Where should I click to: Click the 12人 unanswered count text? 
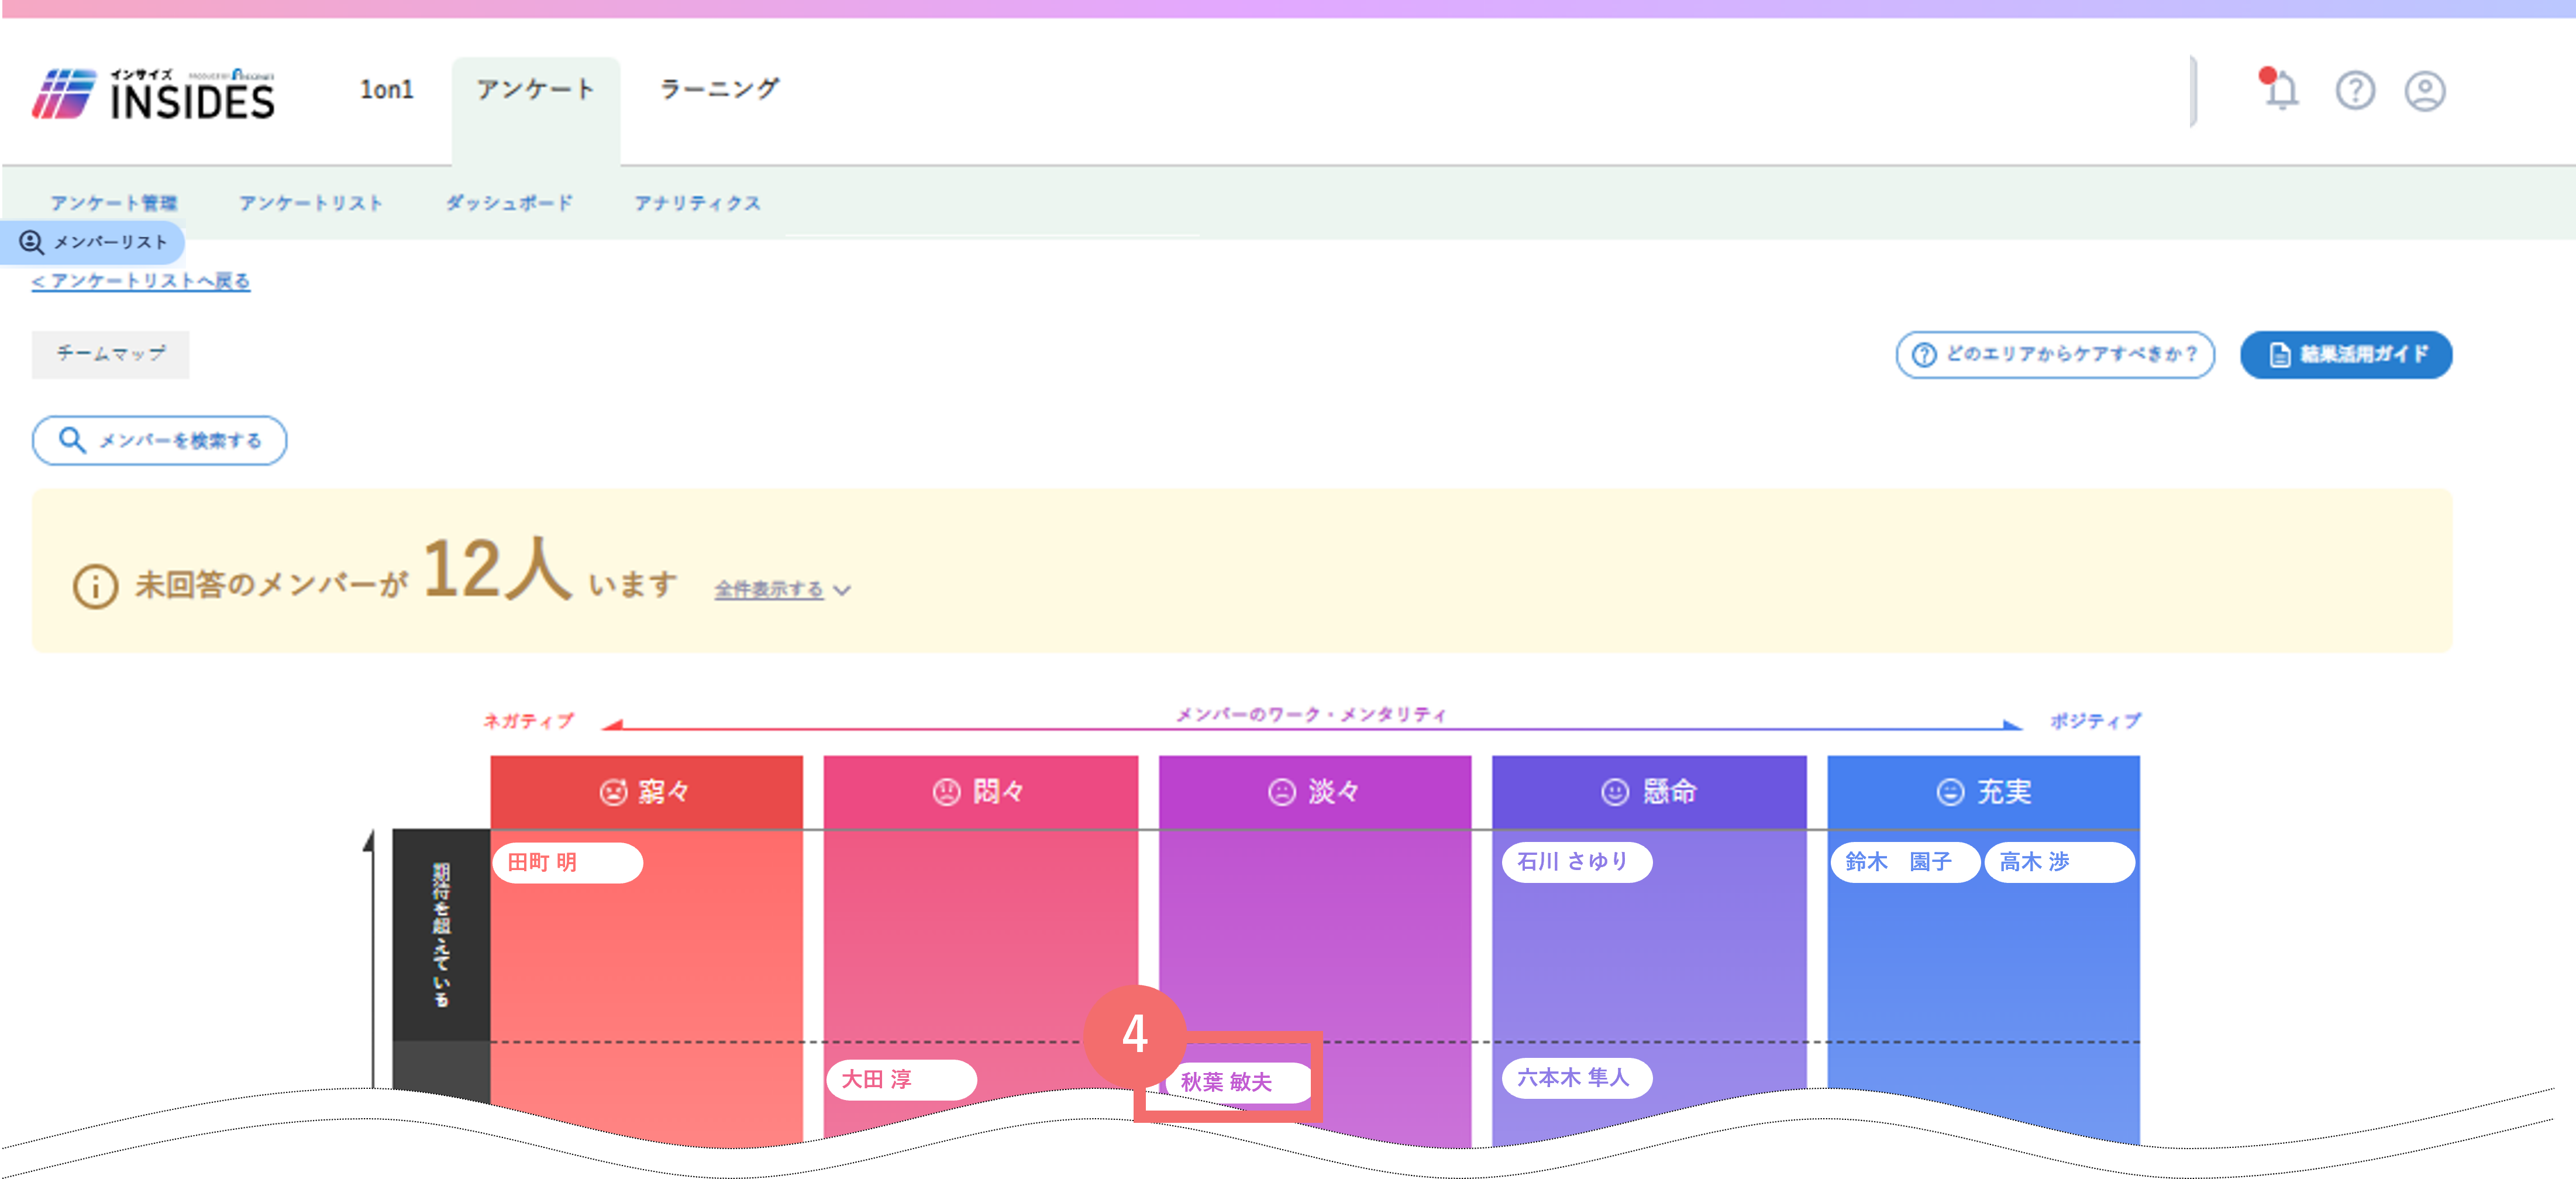pyautogui.click(x=497, y=569)
